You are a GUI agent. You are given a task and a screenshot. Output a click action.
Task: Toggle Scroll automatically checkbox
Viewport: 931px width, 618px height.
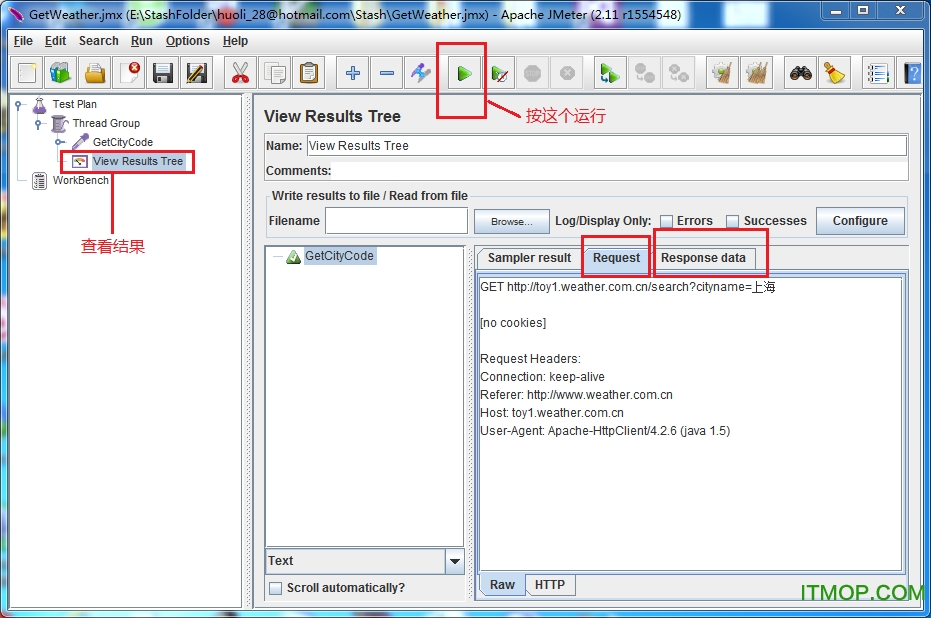[275, 588]
